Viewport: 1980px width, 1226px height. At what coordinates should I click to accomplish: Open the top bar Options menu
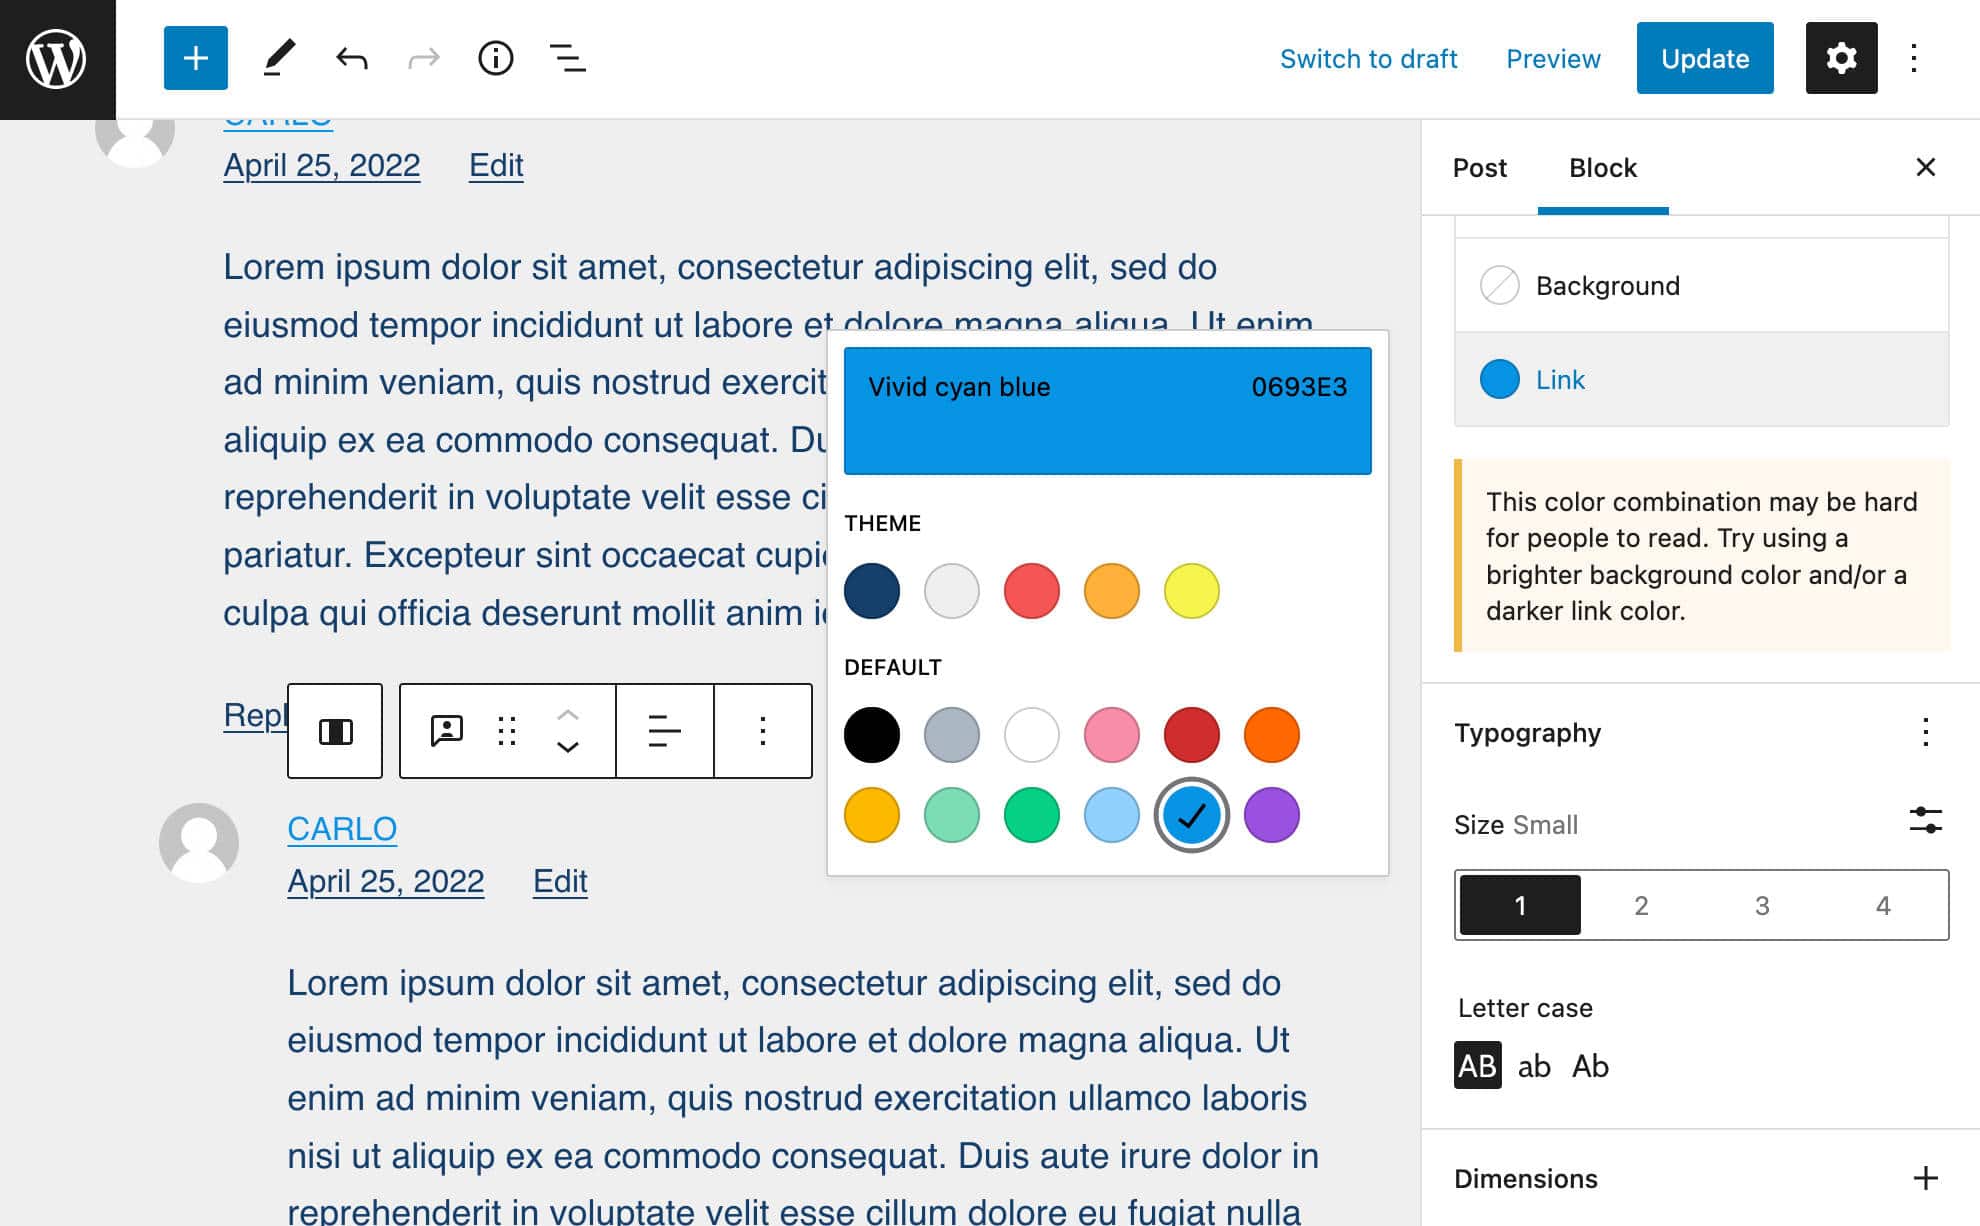[x=1914, y=58]
